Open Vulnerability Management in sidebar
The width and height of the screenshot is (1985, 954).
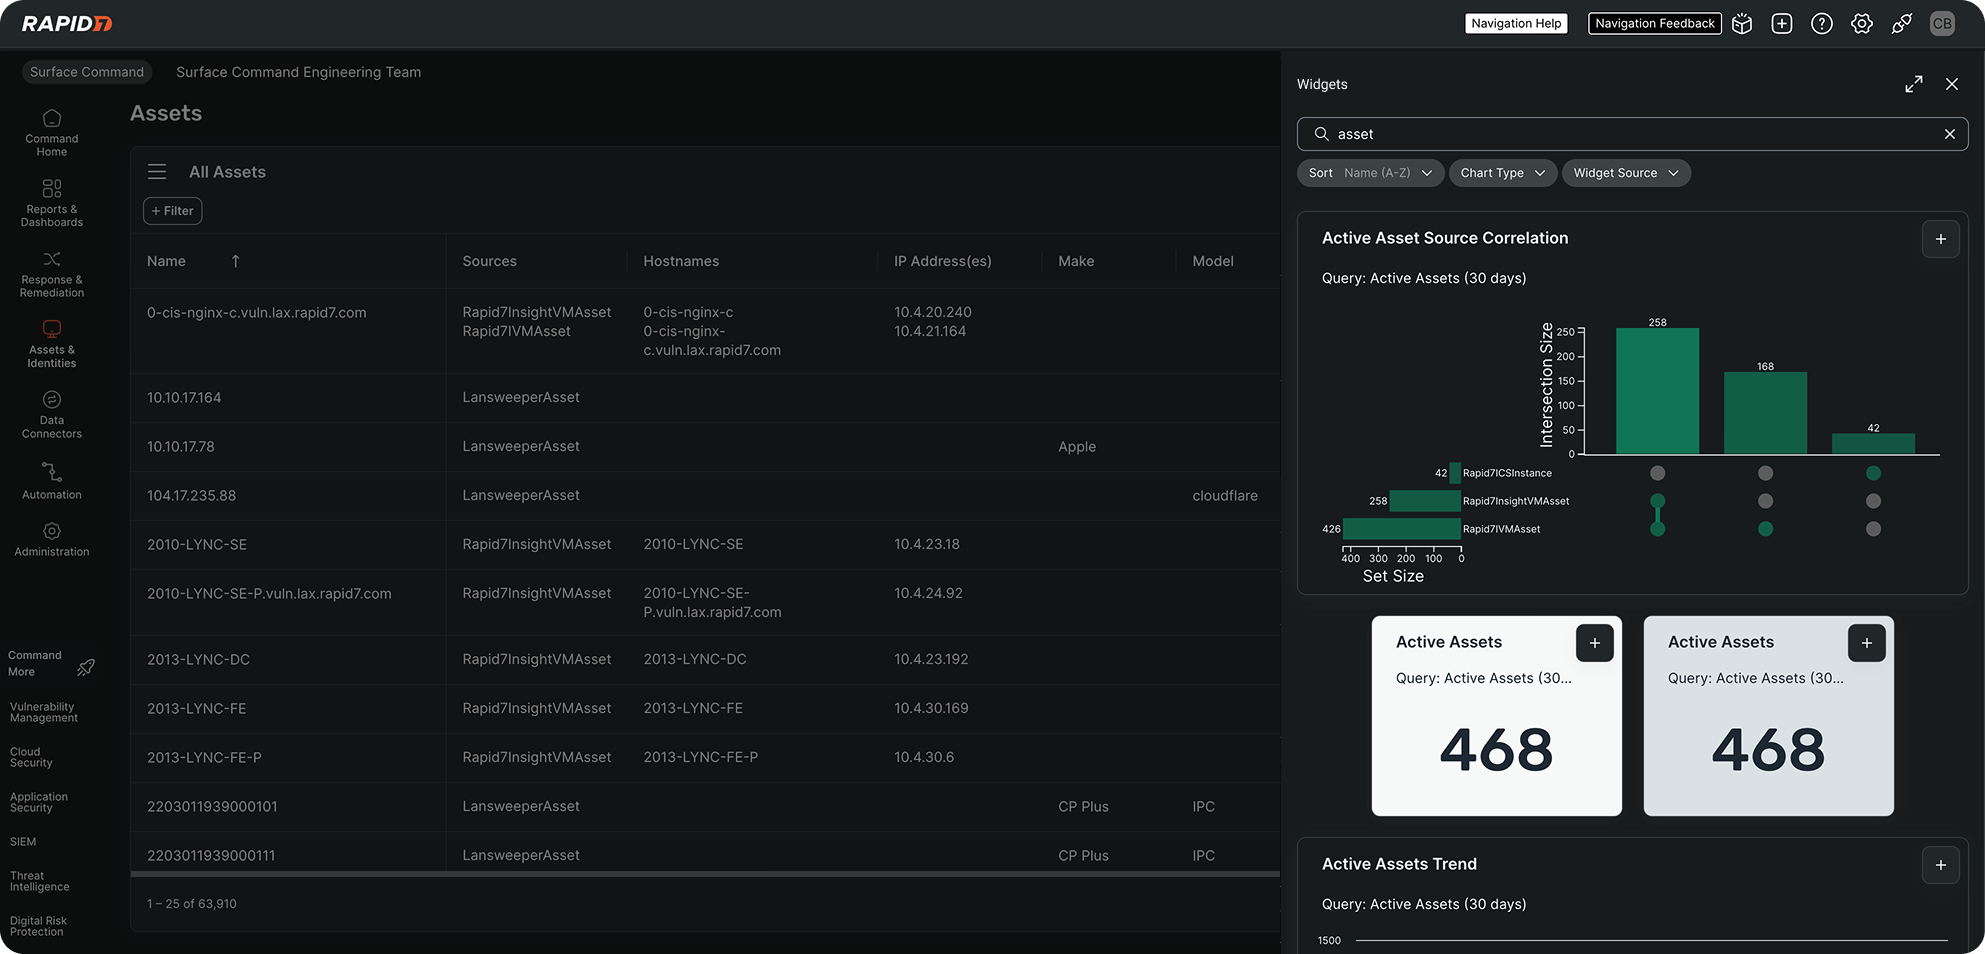44,712
